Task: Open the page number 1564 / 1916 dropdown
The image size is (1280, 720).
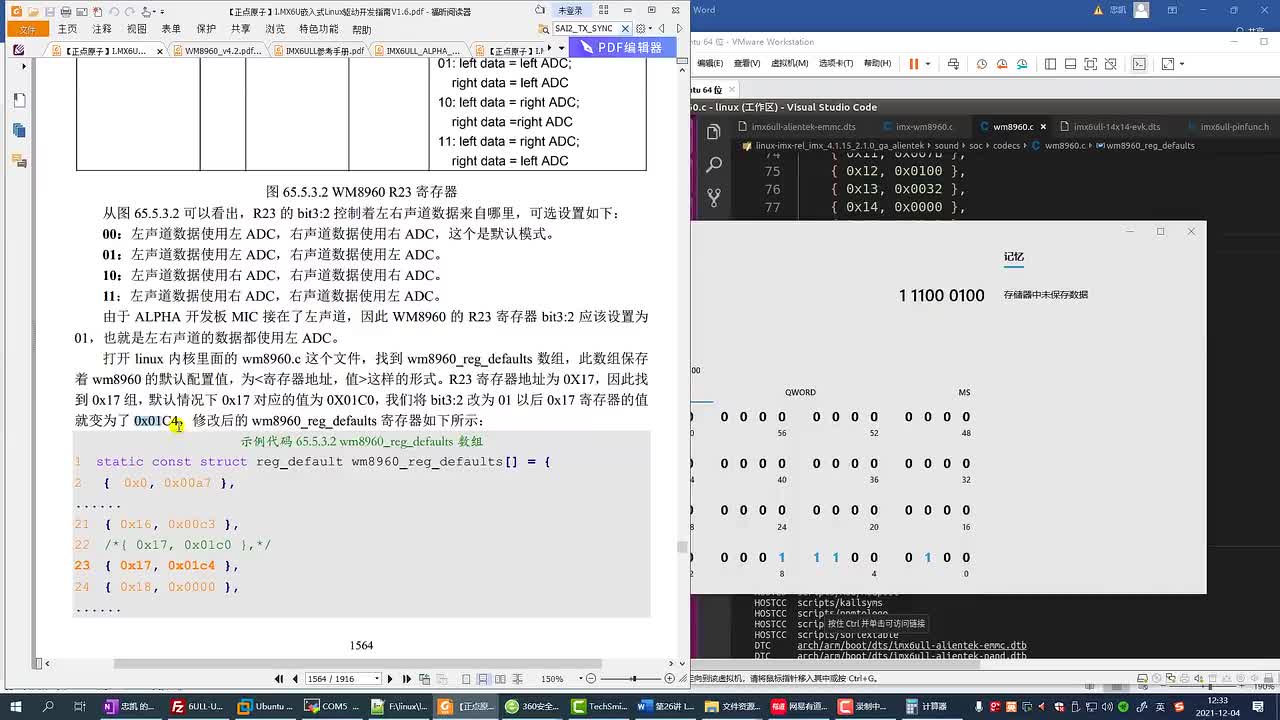Action: [376, 679]
